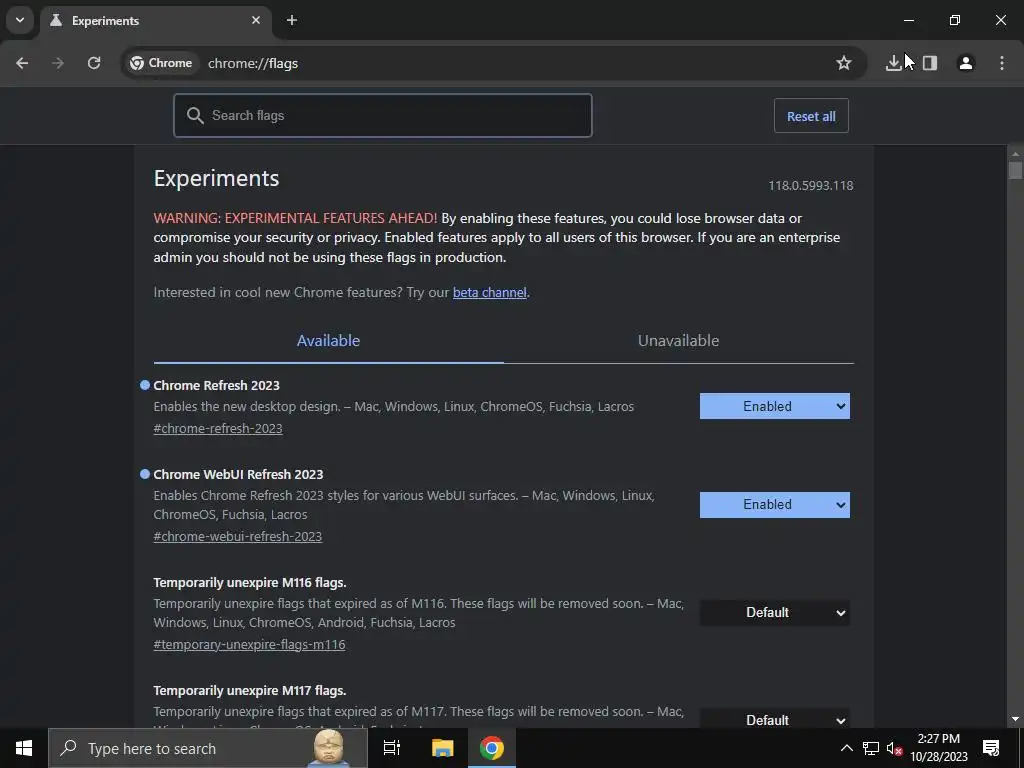
Task: Open File Explorer from the taskbar
Action: click(x=442, y=748)
